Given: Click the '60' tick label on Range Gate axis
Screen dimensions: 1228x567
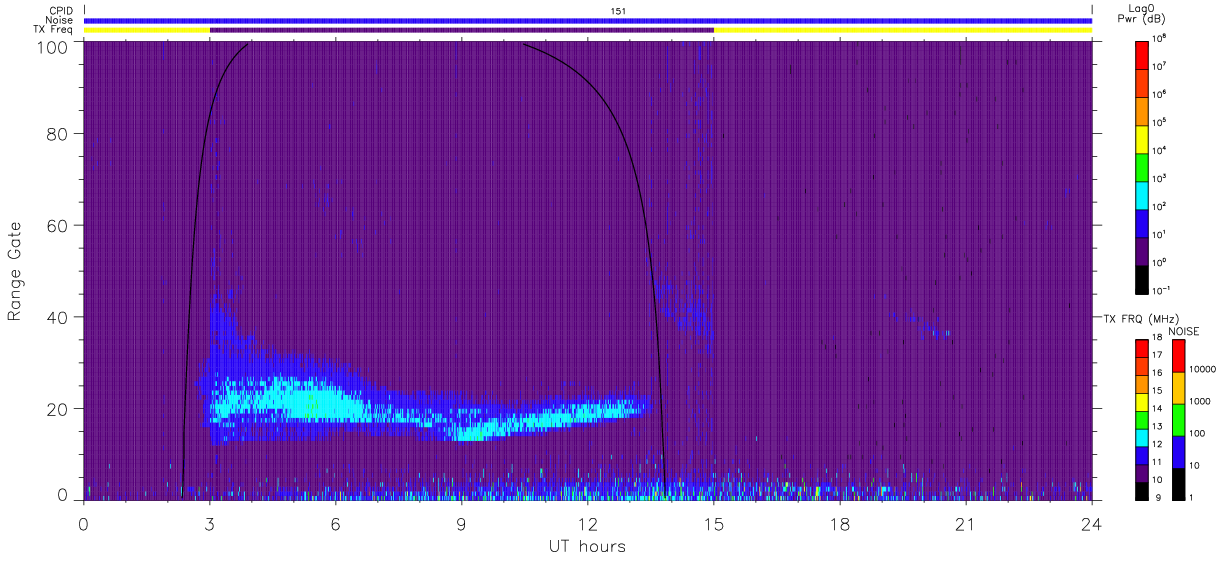Looking at the screenshot, I should (58, 225).
